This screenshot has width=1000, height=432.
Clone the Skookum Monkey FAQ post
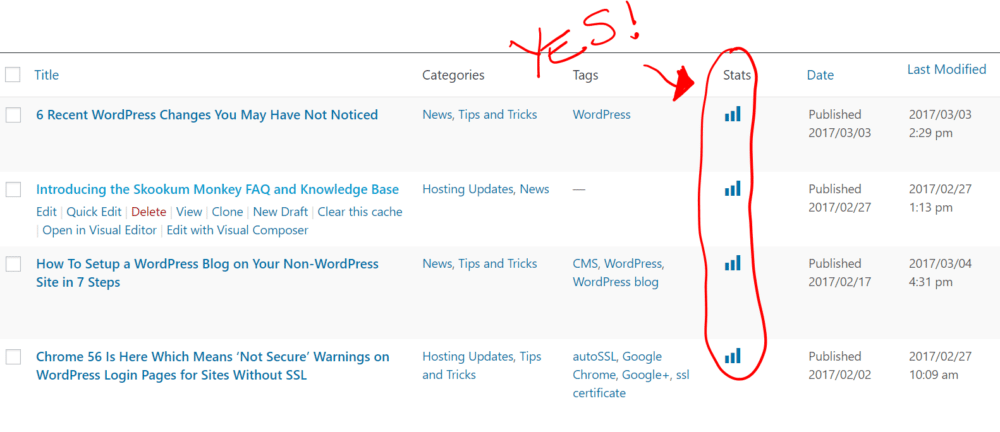pos(227,212)
